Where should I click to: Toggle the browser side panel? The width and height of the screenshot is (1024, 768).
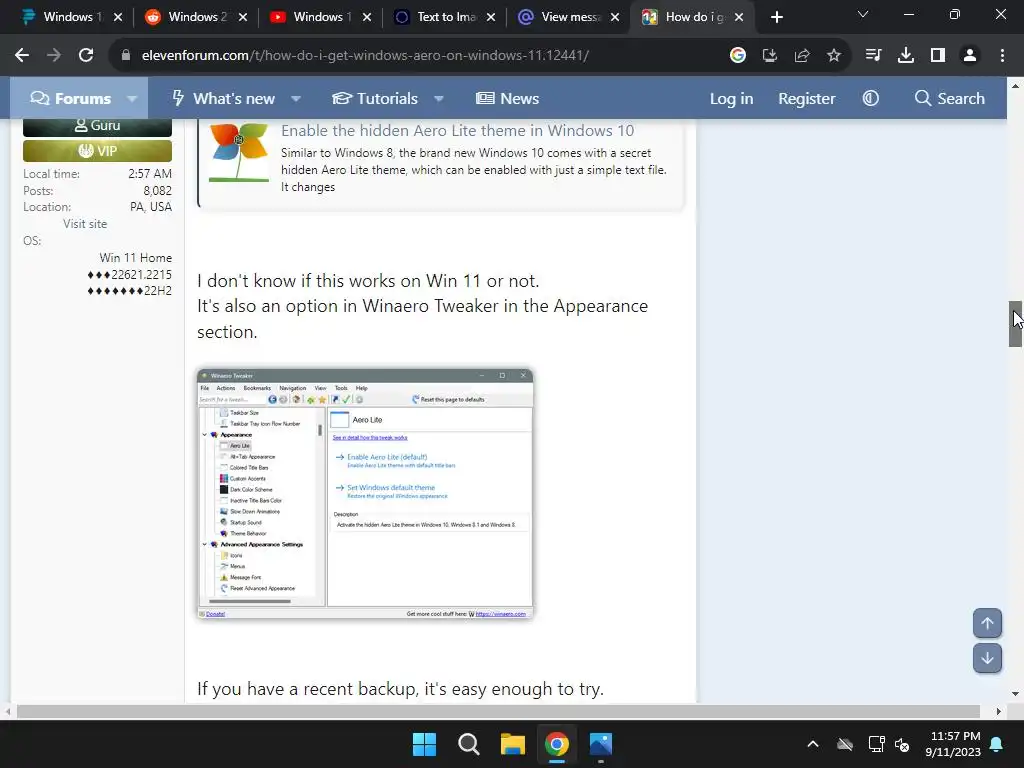(x=938, y=56)
